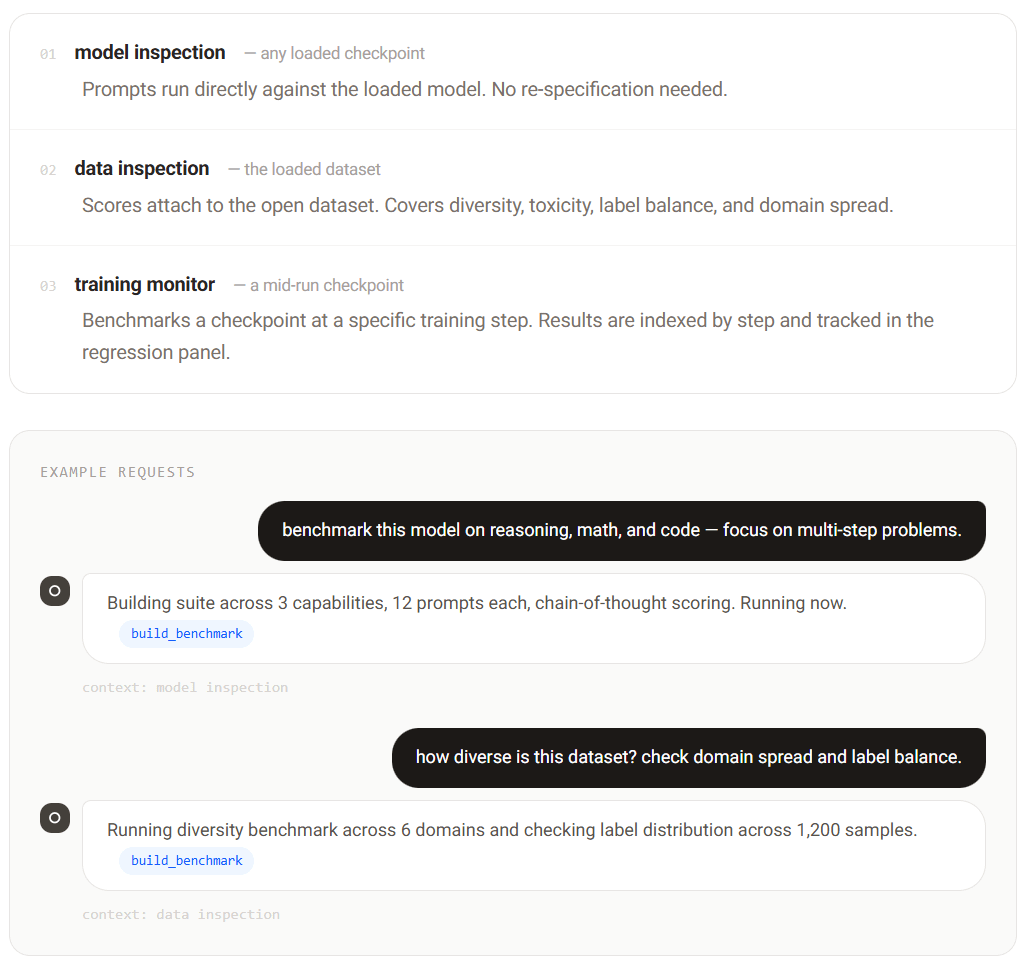
Task: Click the build_benchmark tag under the Running diversity reply
Action: (x=187, y=861)
